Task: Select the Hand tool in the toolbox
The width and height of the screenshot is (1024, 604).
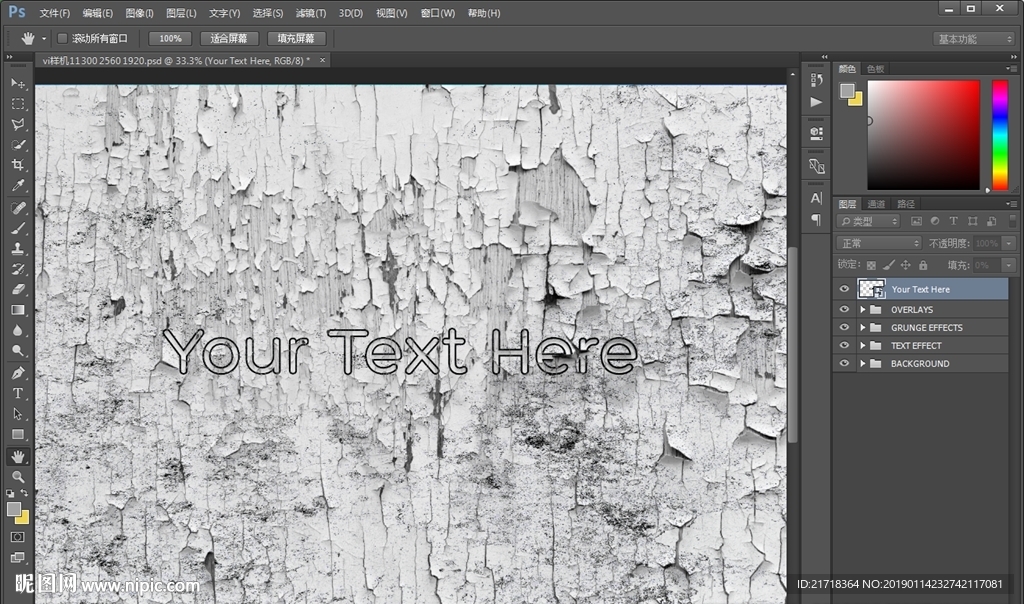Action: click(x=18, y=456)
